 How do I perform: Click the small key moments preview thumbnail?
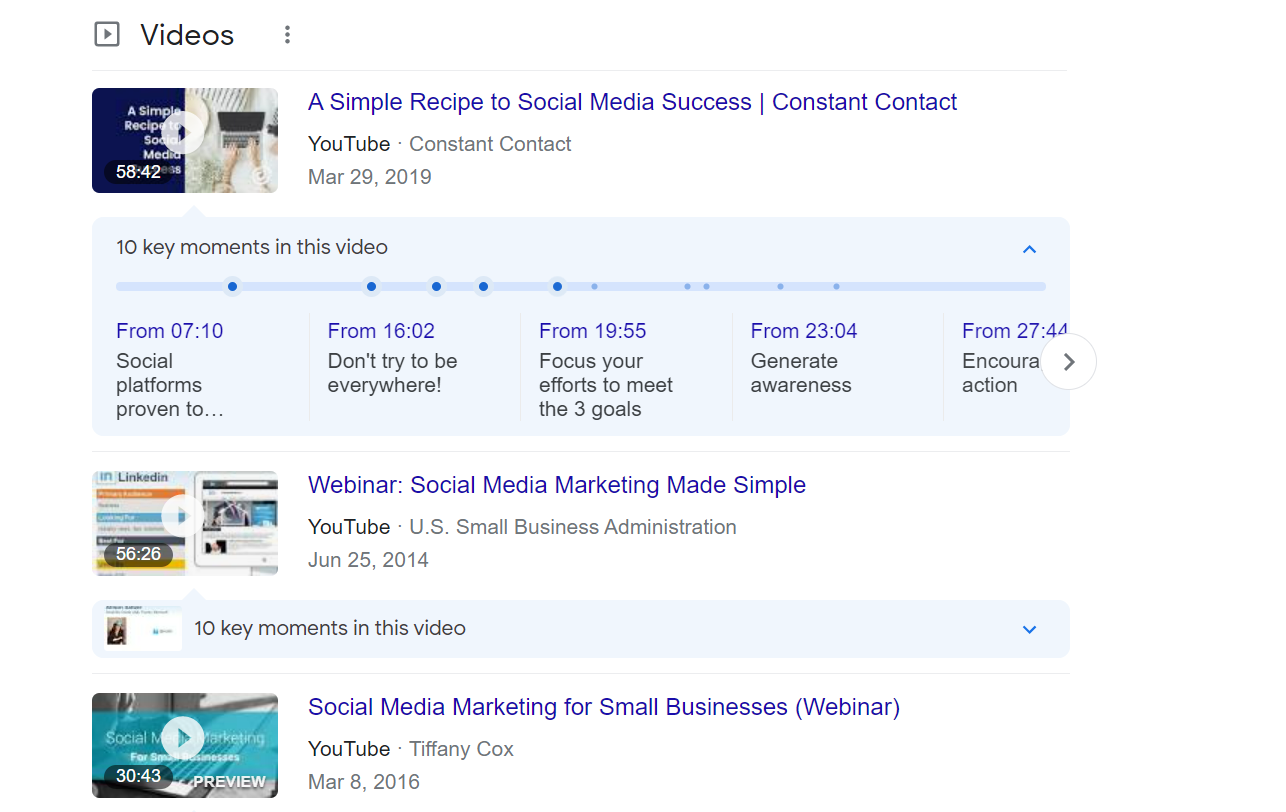tap(143, 630)
